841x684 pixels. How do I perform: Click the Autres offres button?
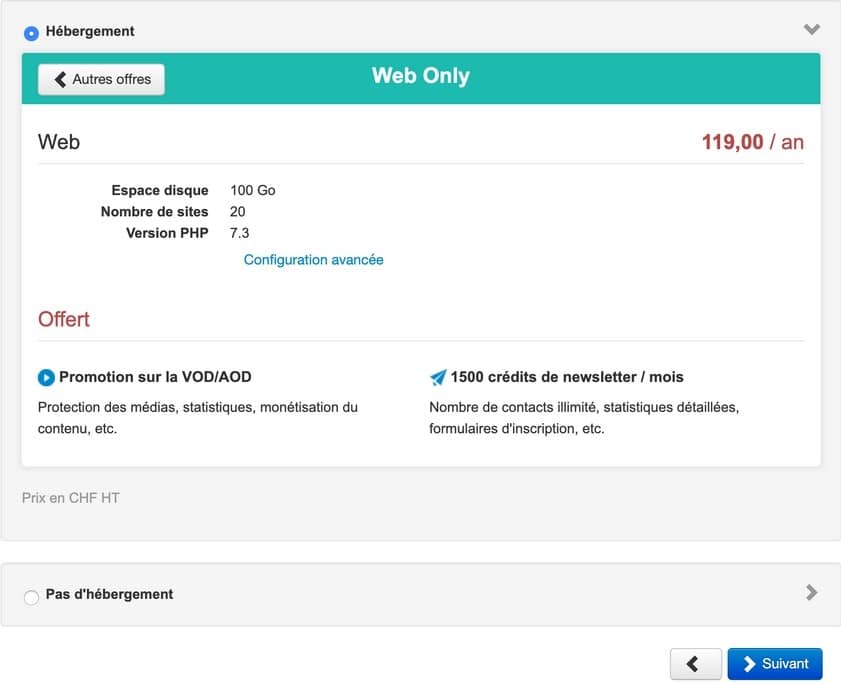tap(101, 79)
